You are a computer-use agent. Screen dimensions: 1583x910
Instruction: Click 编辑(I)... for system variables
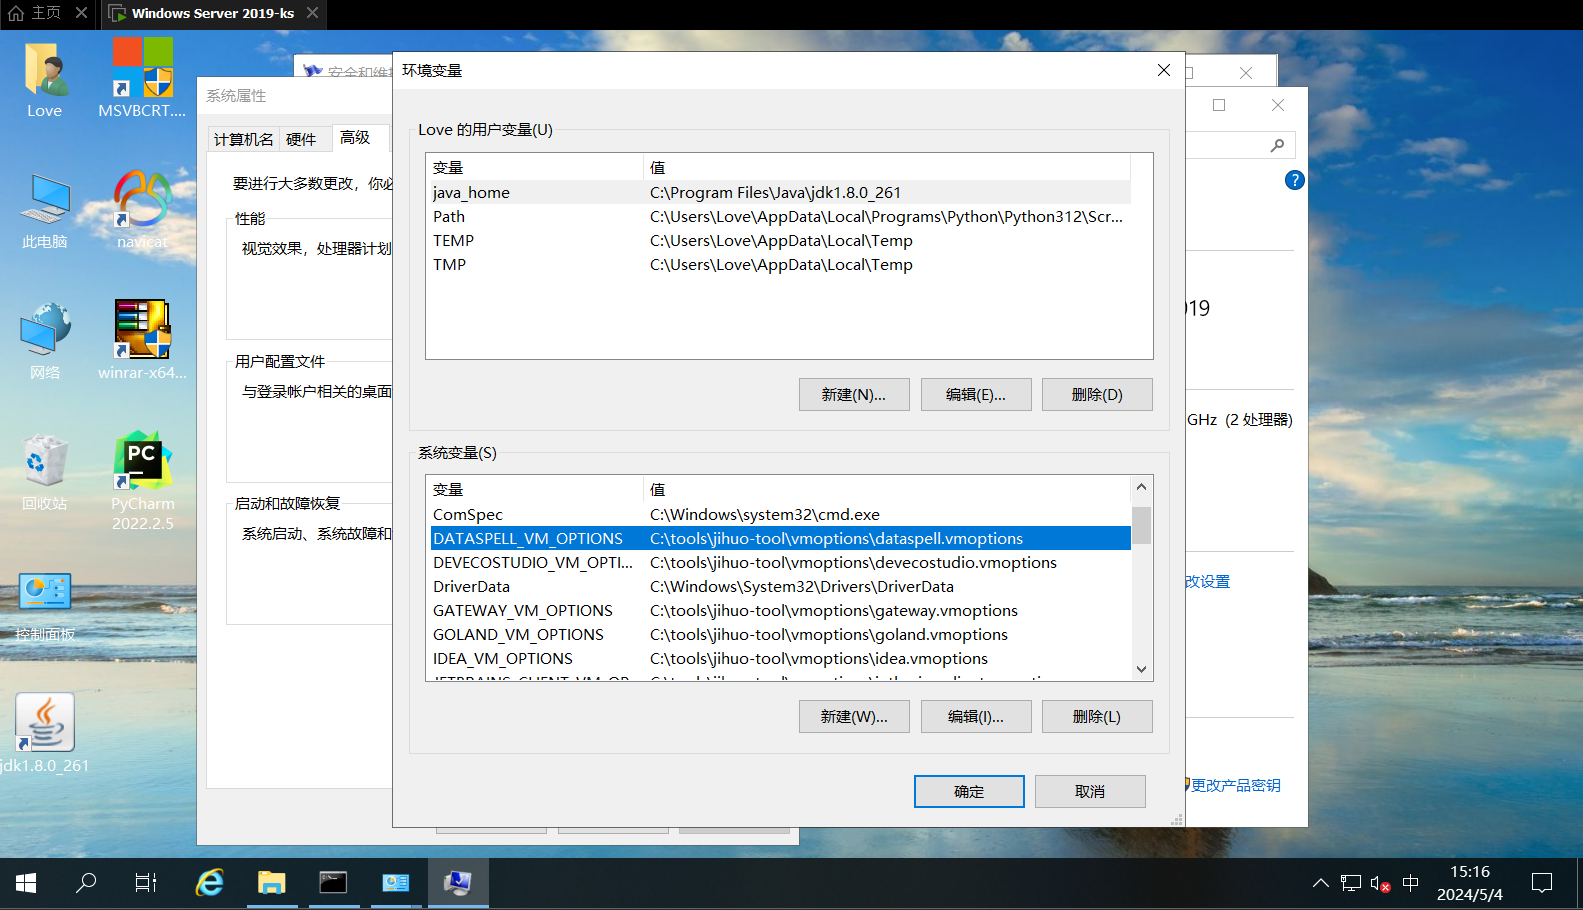(976, 716)
